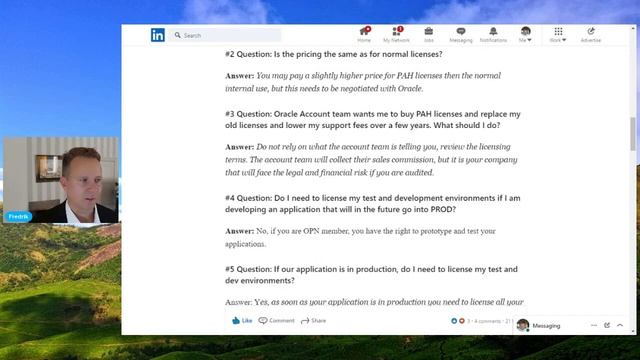Open the 4 comments link
This screenshot has height=360, width=640.
click(487, 321)
